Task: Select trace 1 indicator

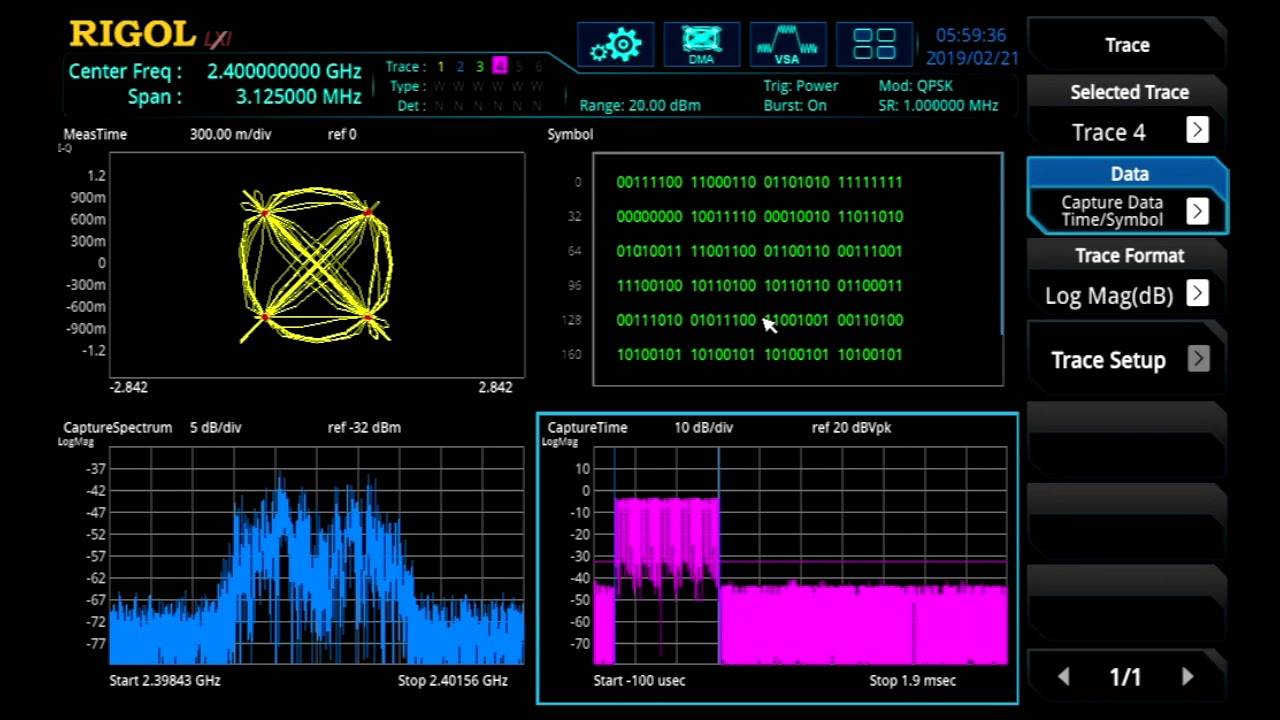Action: point(440,67)
